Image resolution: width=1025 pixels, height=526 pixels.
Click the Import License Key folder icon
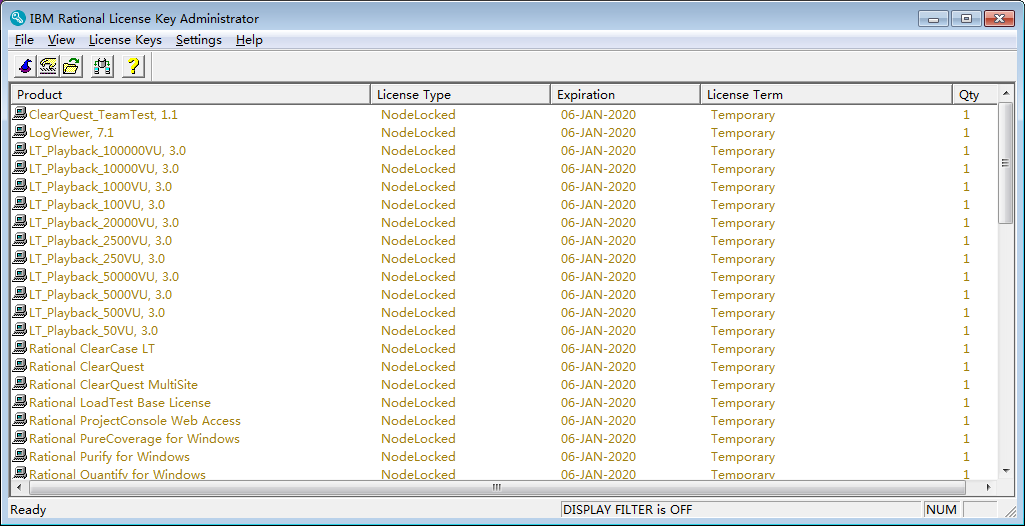tap(71, 66)
